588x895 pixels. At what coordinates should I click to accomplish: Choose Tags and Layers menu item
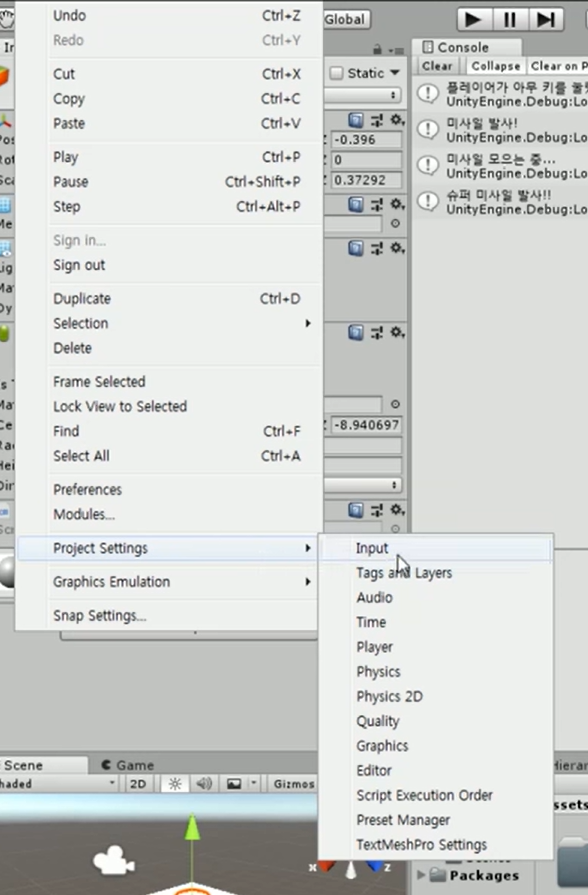coord(436,573)
